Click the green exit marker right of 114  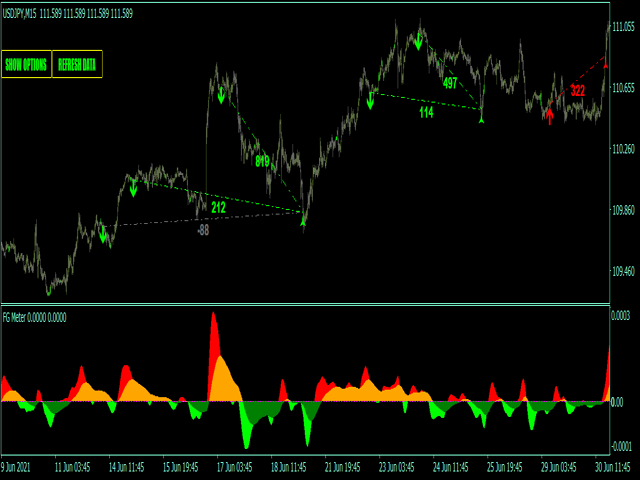pos(482,119)
